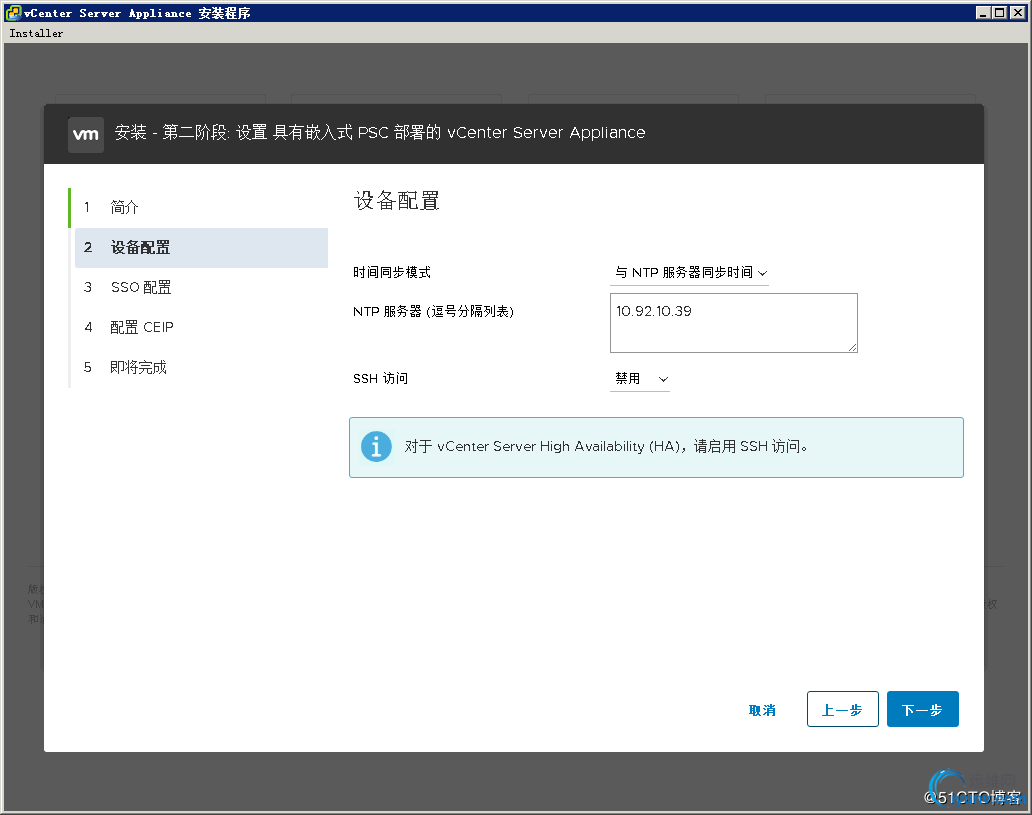Click the NTP 服务器 address text box

733,323
